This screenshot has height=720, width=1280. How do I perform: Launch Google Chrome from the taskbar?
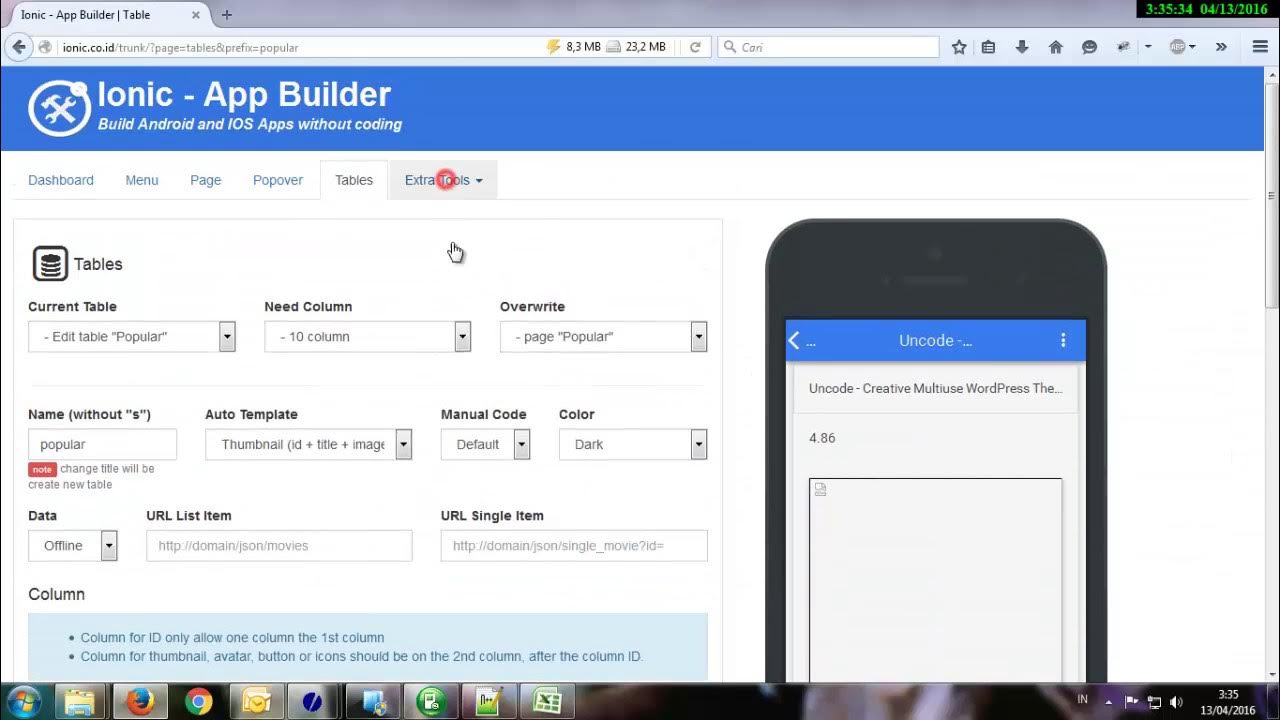click(198, 701)
